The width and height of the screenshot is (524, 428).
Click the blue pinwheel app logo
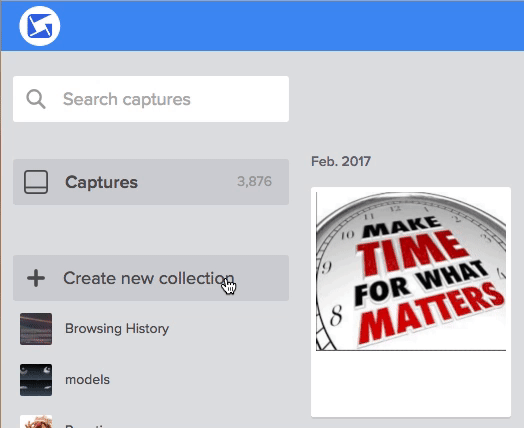coord(40,26)
